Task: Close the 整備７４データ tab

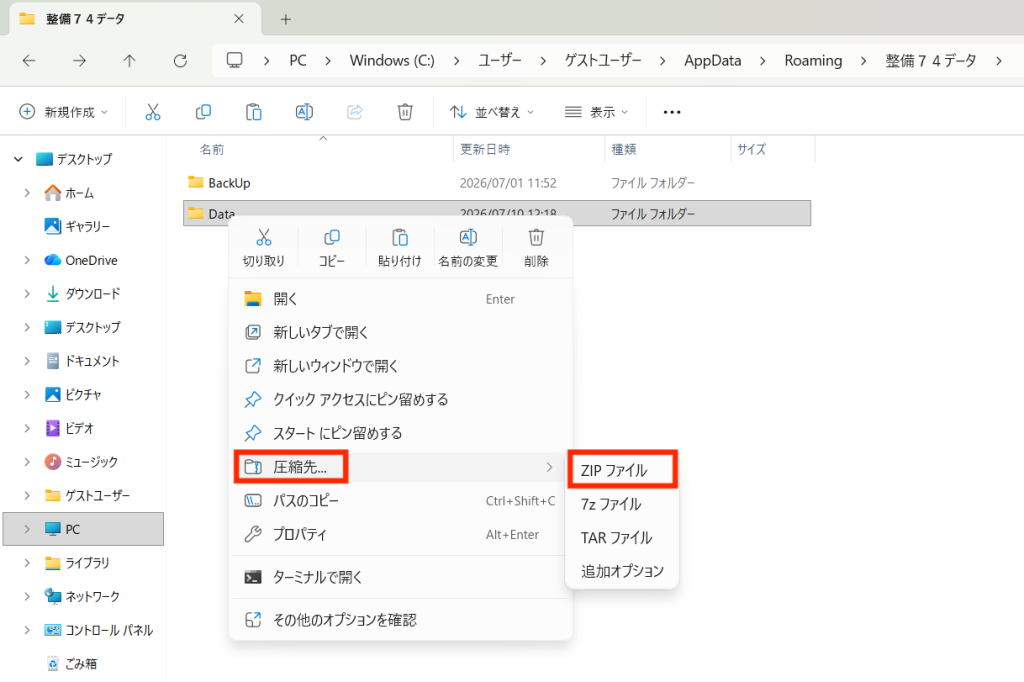Action: click(x=239, y=19)
